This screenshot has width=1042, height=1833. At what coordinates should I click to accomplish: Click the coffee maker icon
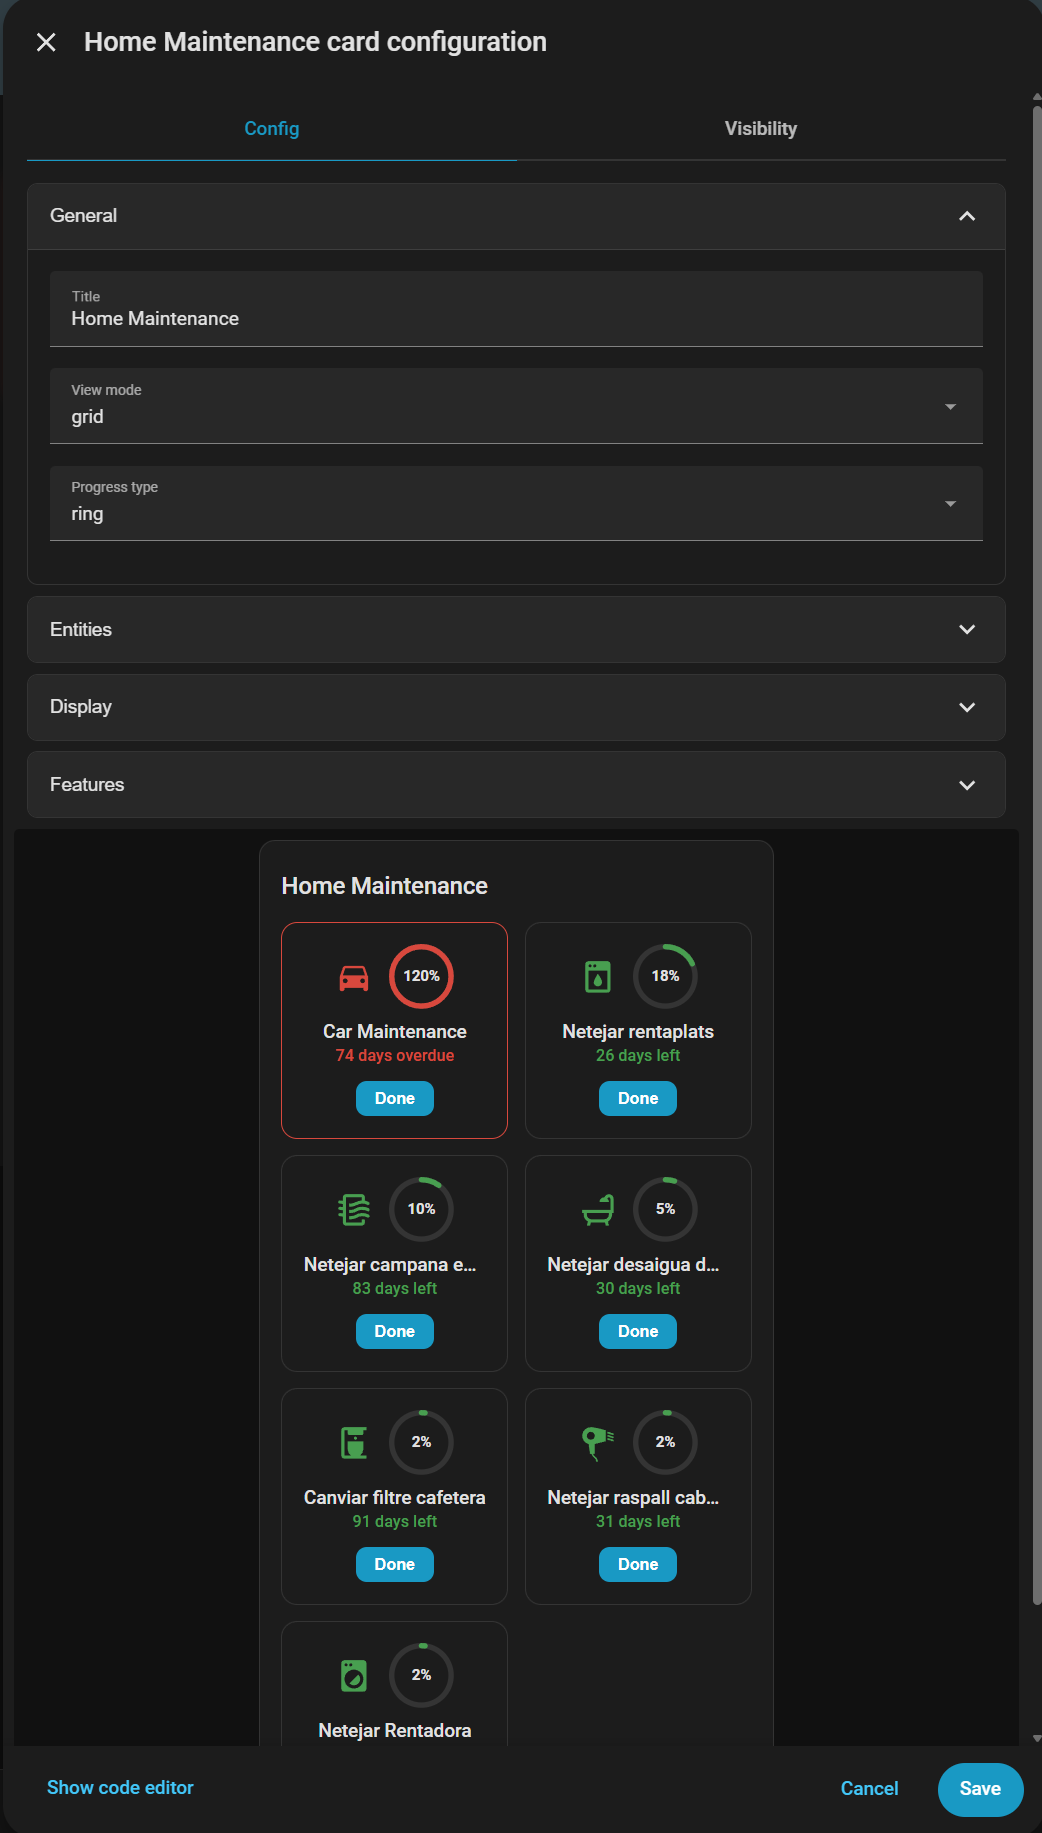[x=354, y=1443]
